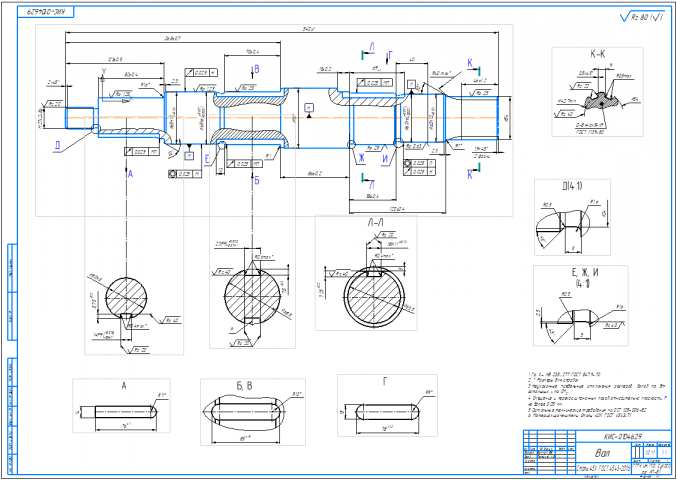Select the detail circle "Ж" on the shaft
The image size is (677, 480).
352,143
